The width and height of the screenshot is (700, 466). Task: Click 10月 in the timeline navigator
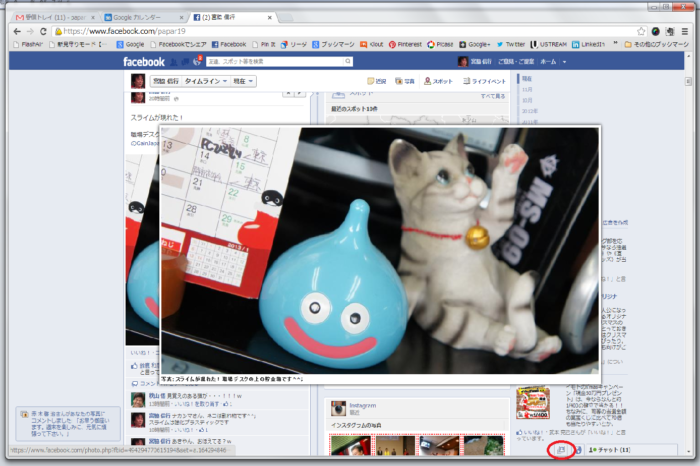coord(527,100)
